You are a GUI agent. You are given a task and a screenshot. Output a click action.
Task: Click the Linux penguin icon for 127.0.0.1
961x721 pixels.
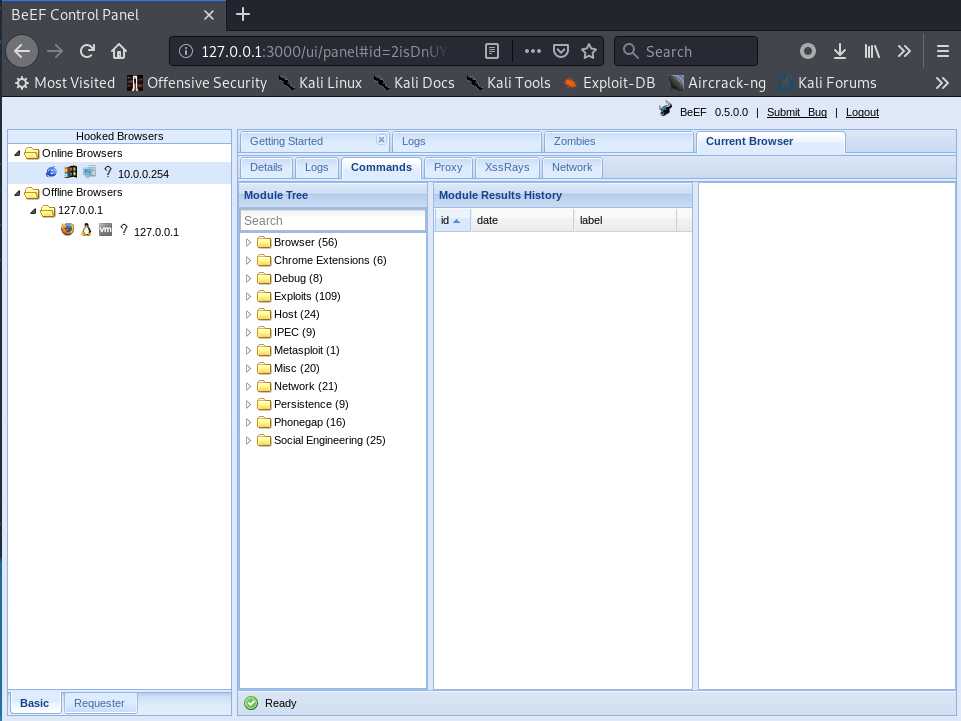[x=86, y=229]
